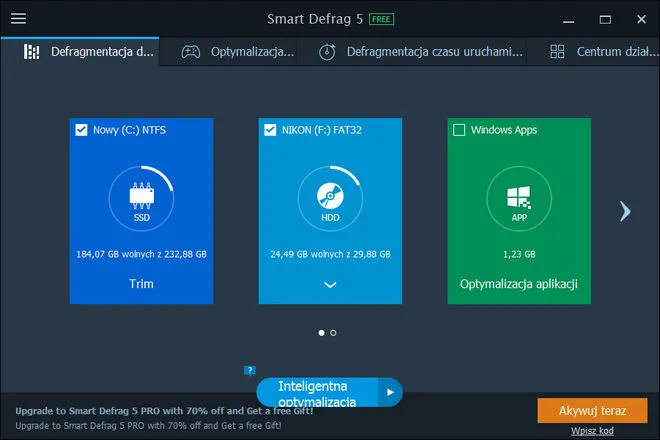Click the SSD chip icon on Nowy (C:) card
The image size is (660, 440).
(141, 196)
